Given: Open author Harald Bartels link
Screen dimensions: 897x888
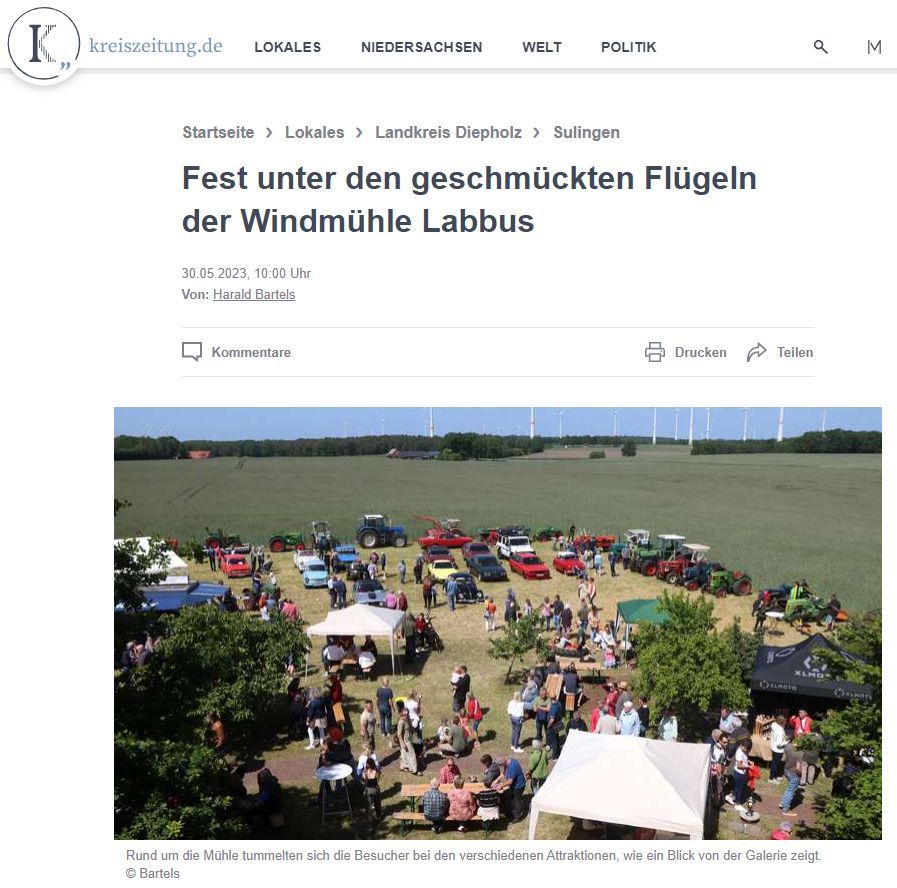Looking at the screenshot, I should click(254, 295).
